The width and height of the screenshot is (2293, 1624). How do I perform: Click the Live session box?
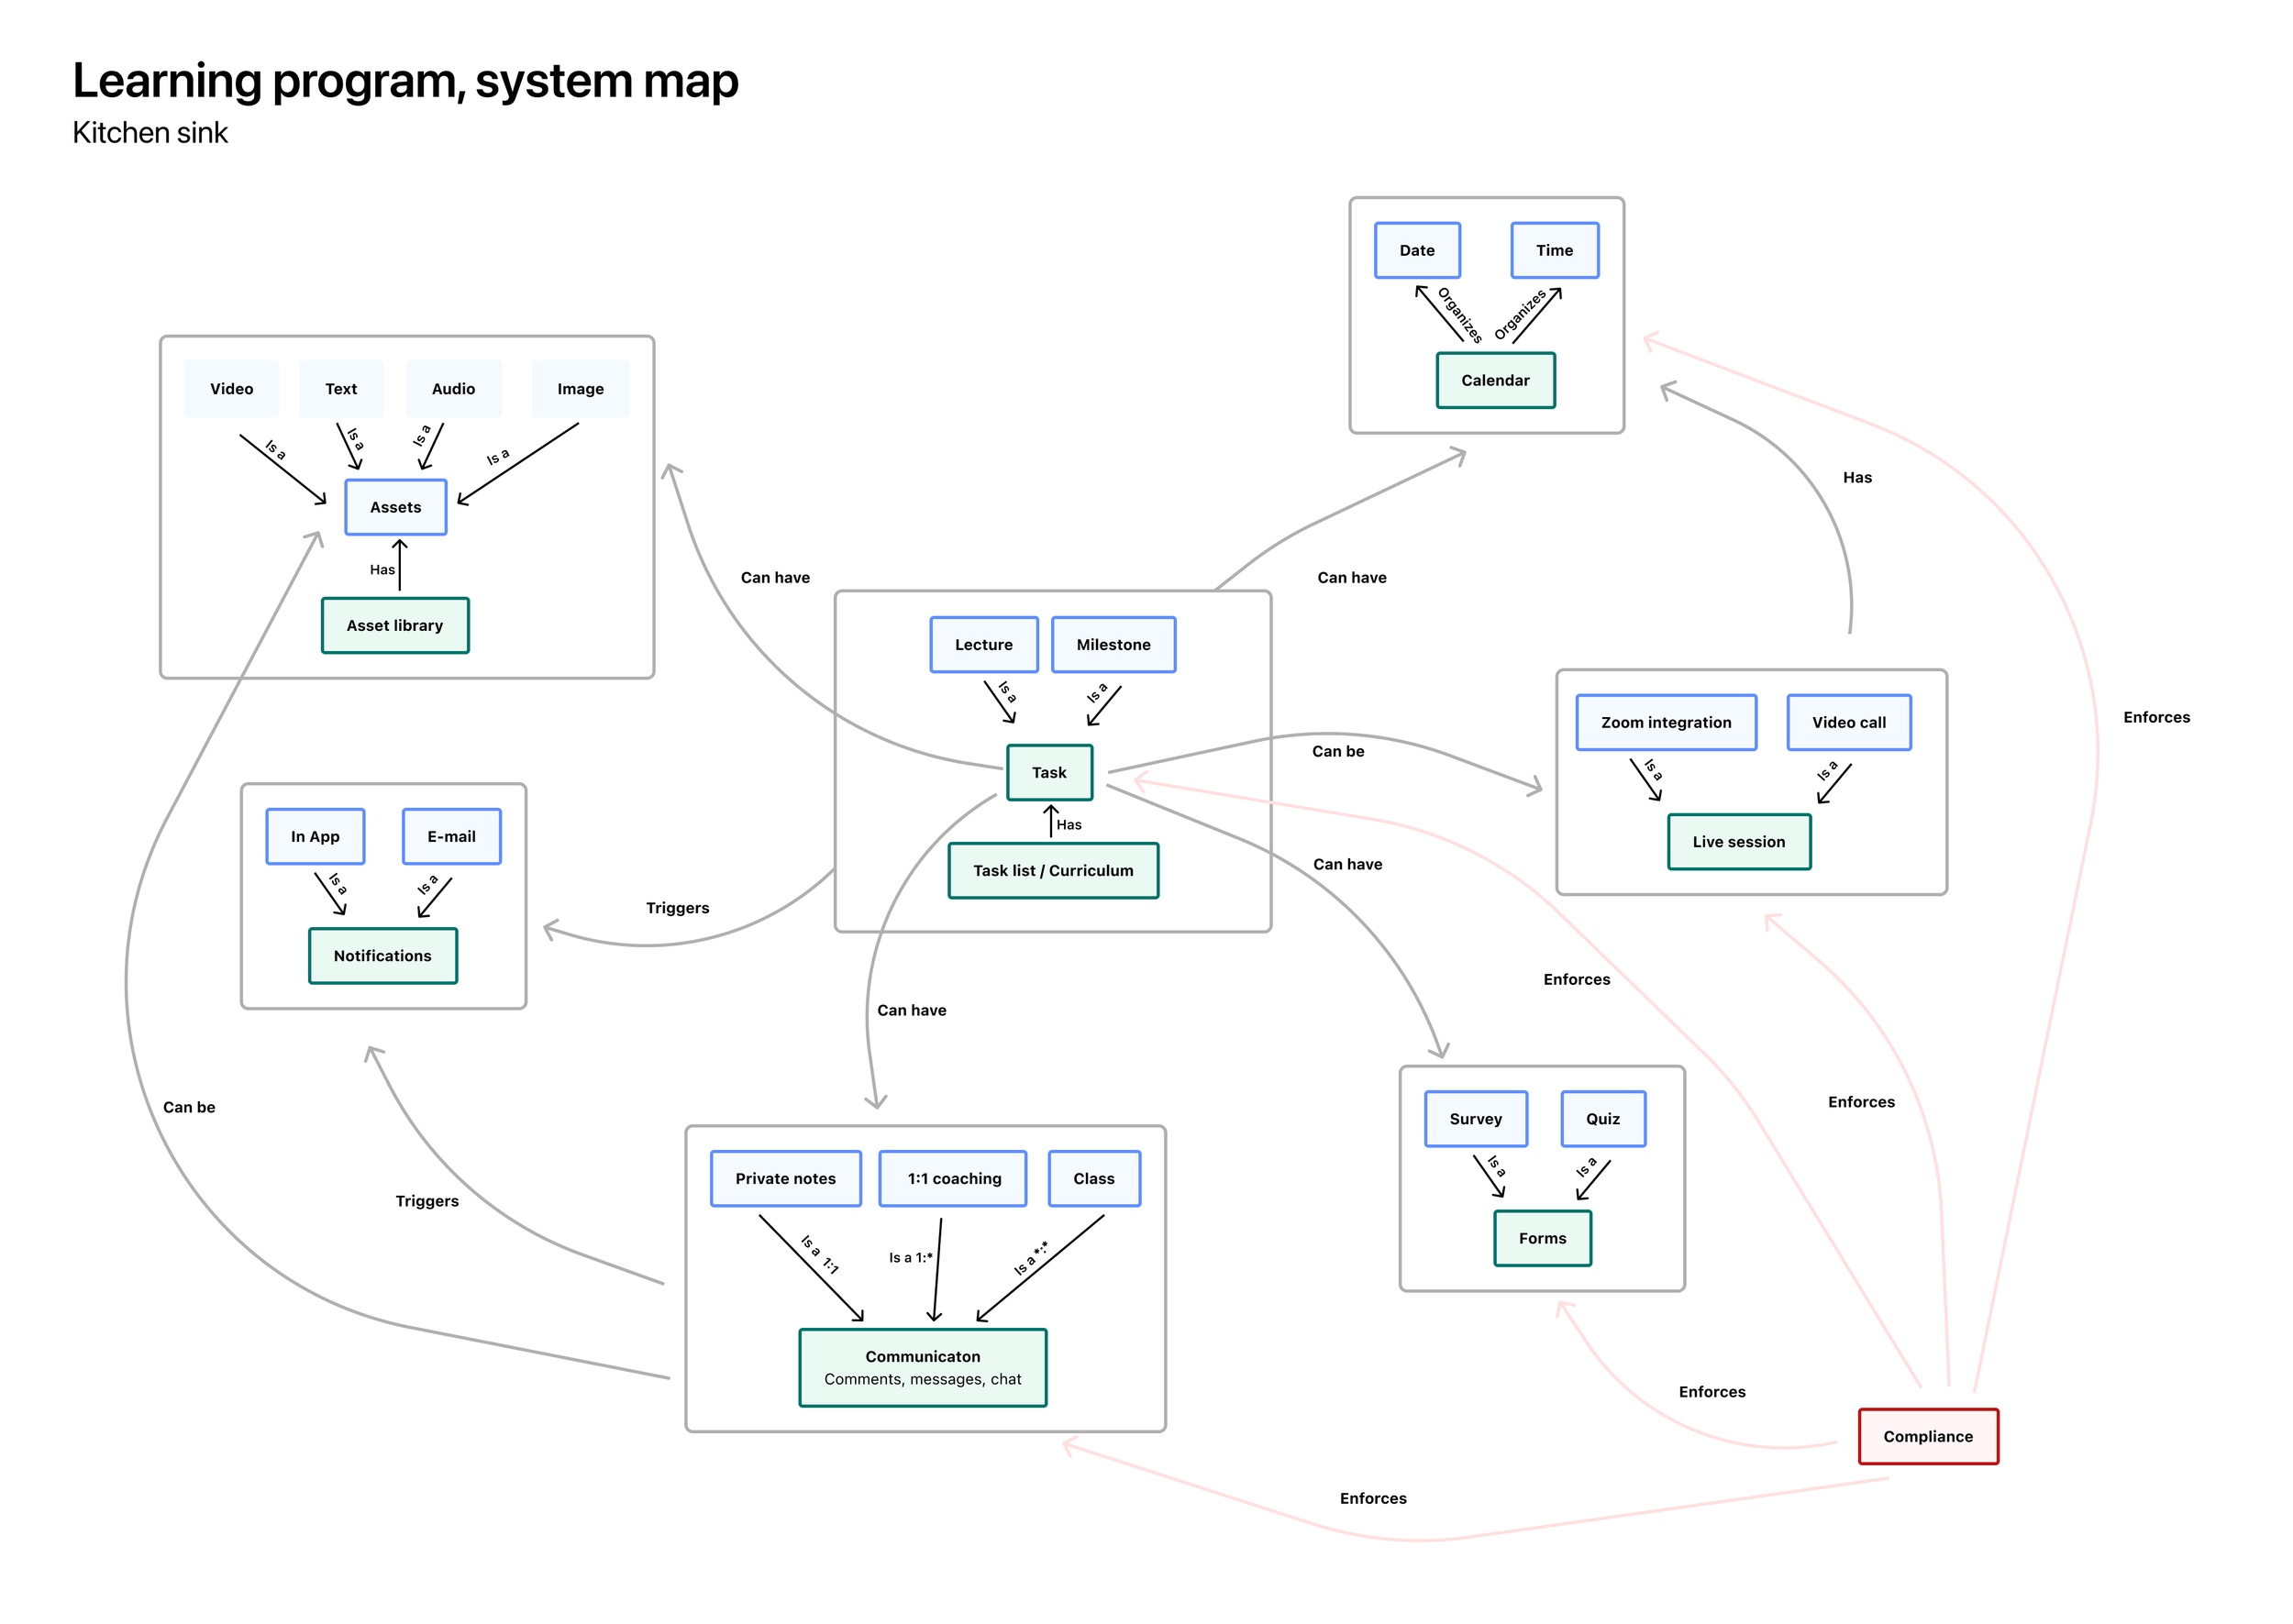pyautogui.click(x=1738, y=841)
